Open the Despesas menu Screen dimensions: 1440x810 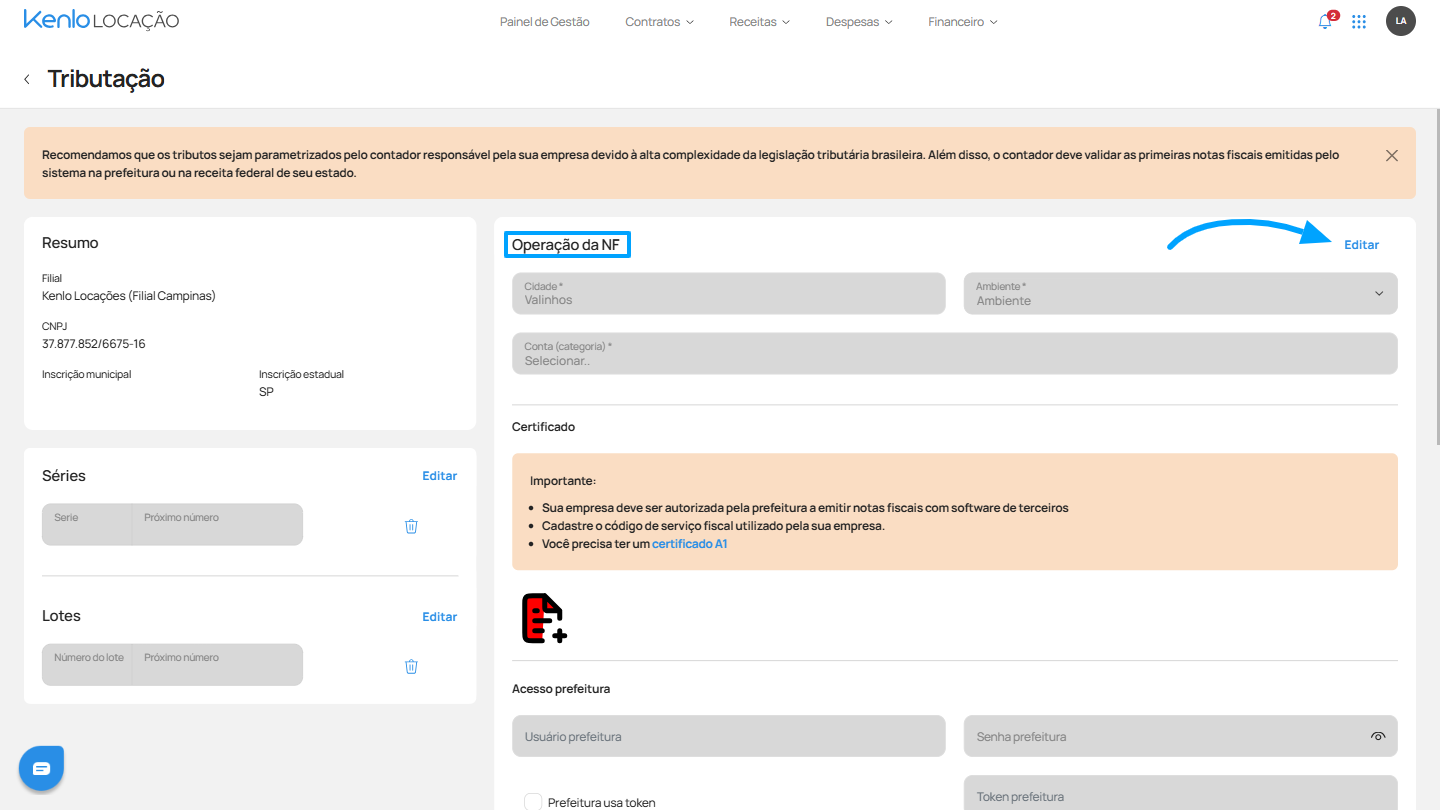pos(859,22)
